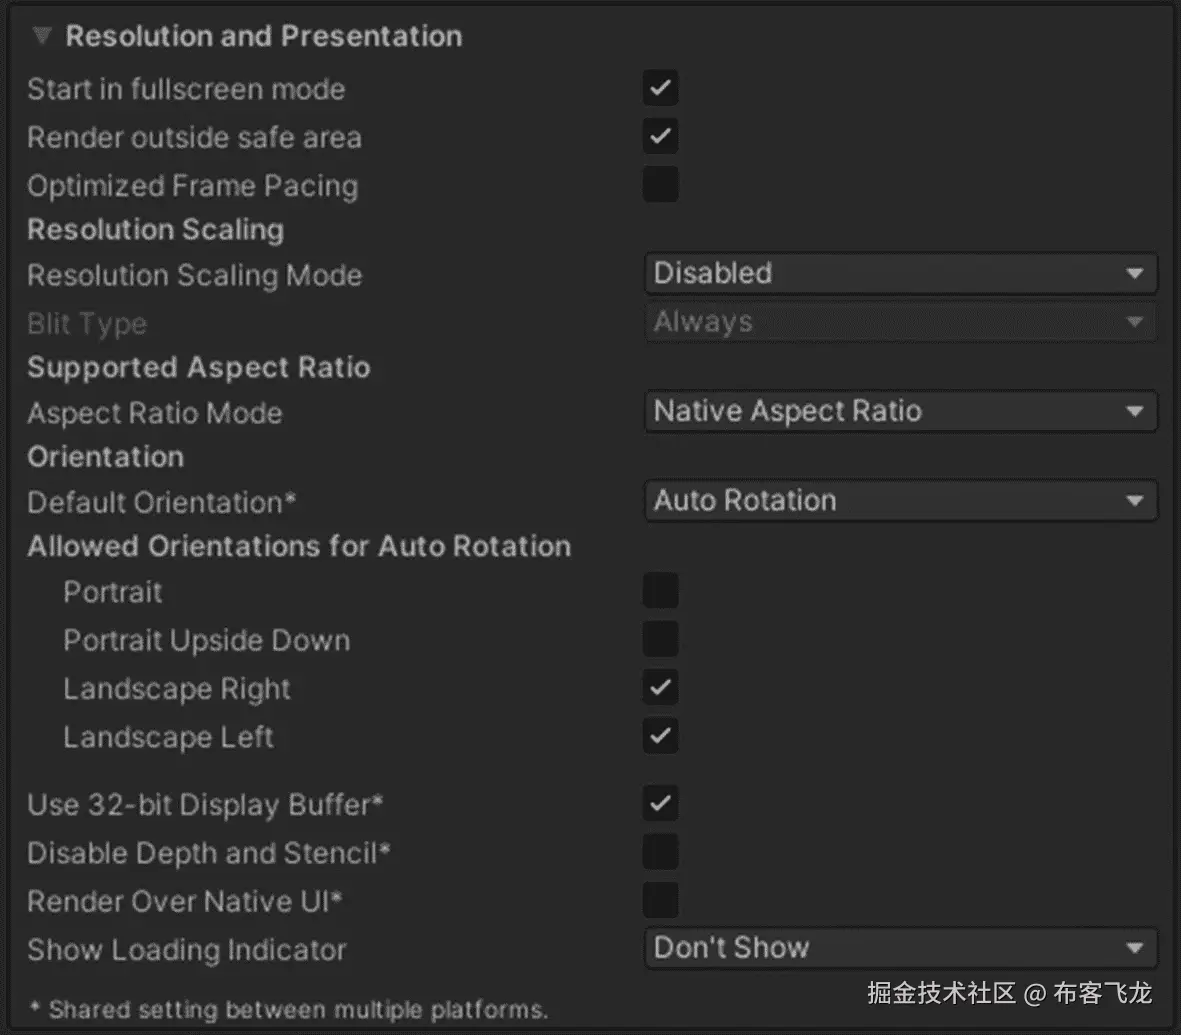Uncheck Landscape Left orientation
Viewport: 1181px width, 1035px height.
pyautogui.click(x=660, y=736)
